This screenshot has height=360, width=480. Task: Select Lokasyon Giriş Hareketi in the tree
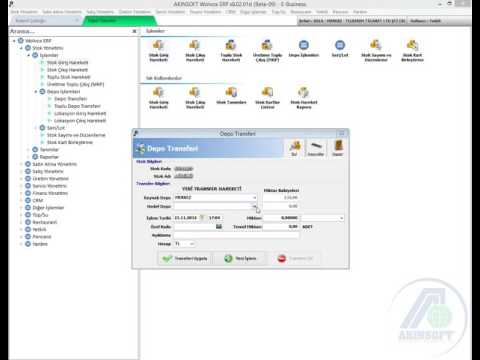tap(80, 113)
